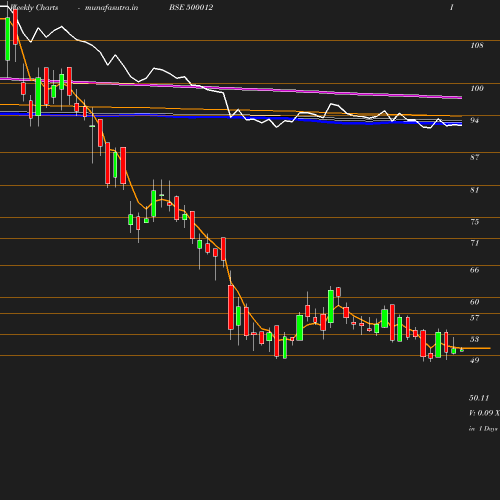Image resolution: width=500 pixels, height=500 pixels.
Task: Click the 'V: 0.09 X' volume text
Action: click(x=484, y=413)
